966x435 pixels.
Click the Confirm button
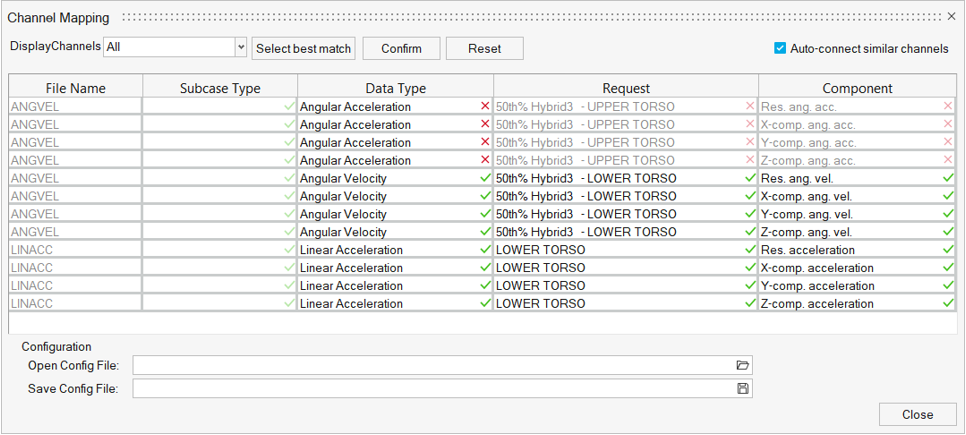point(401,48)
